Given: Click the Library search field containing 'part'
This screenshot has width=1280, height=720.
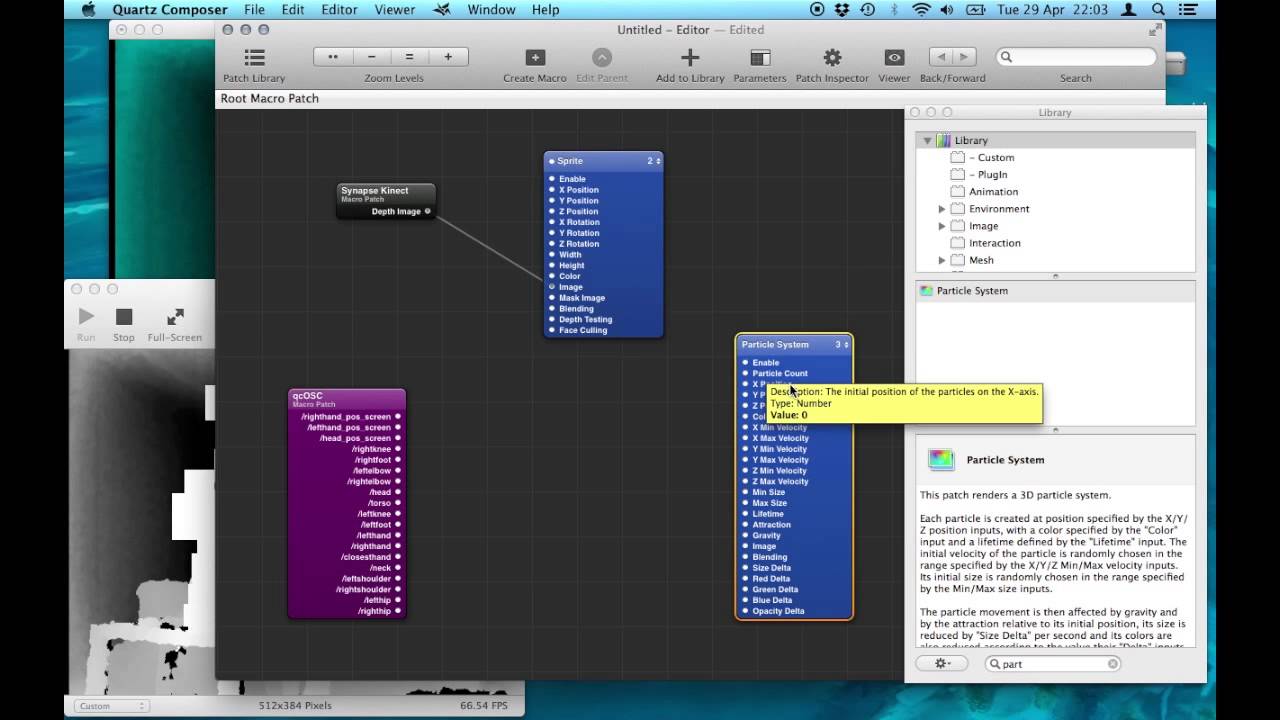Looking at the screenshot, I should 1052,664.
